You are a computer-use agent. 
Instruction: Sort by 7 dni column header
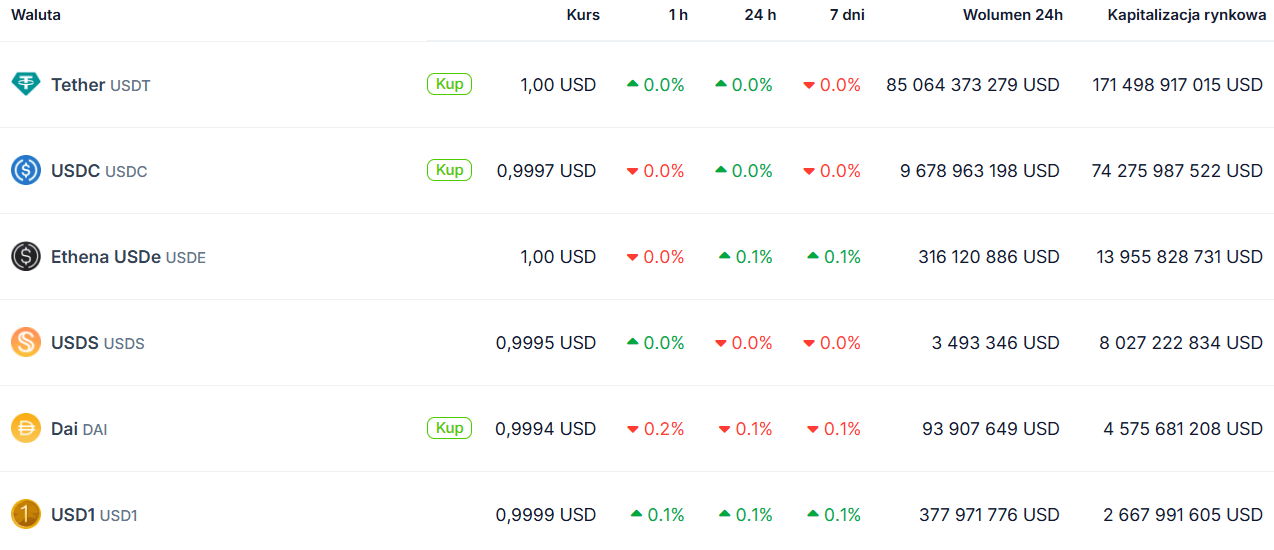[848, 15]
